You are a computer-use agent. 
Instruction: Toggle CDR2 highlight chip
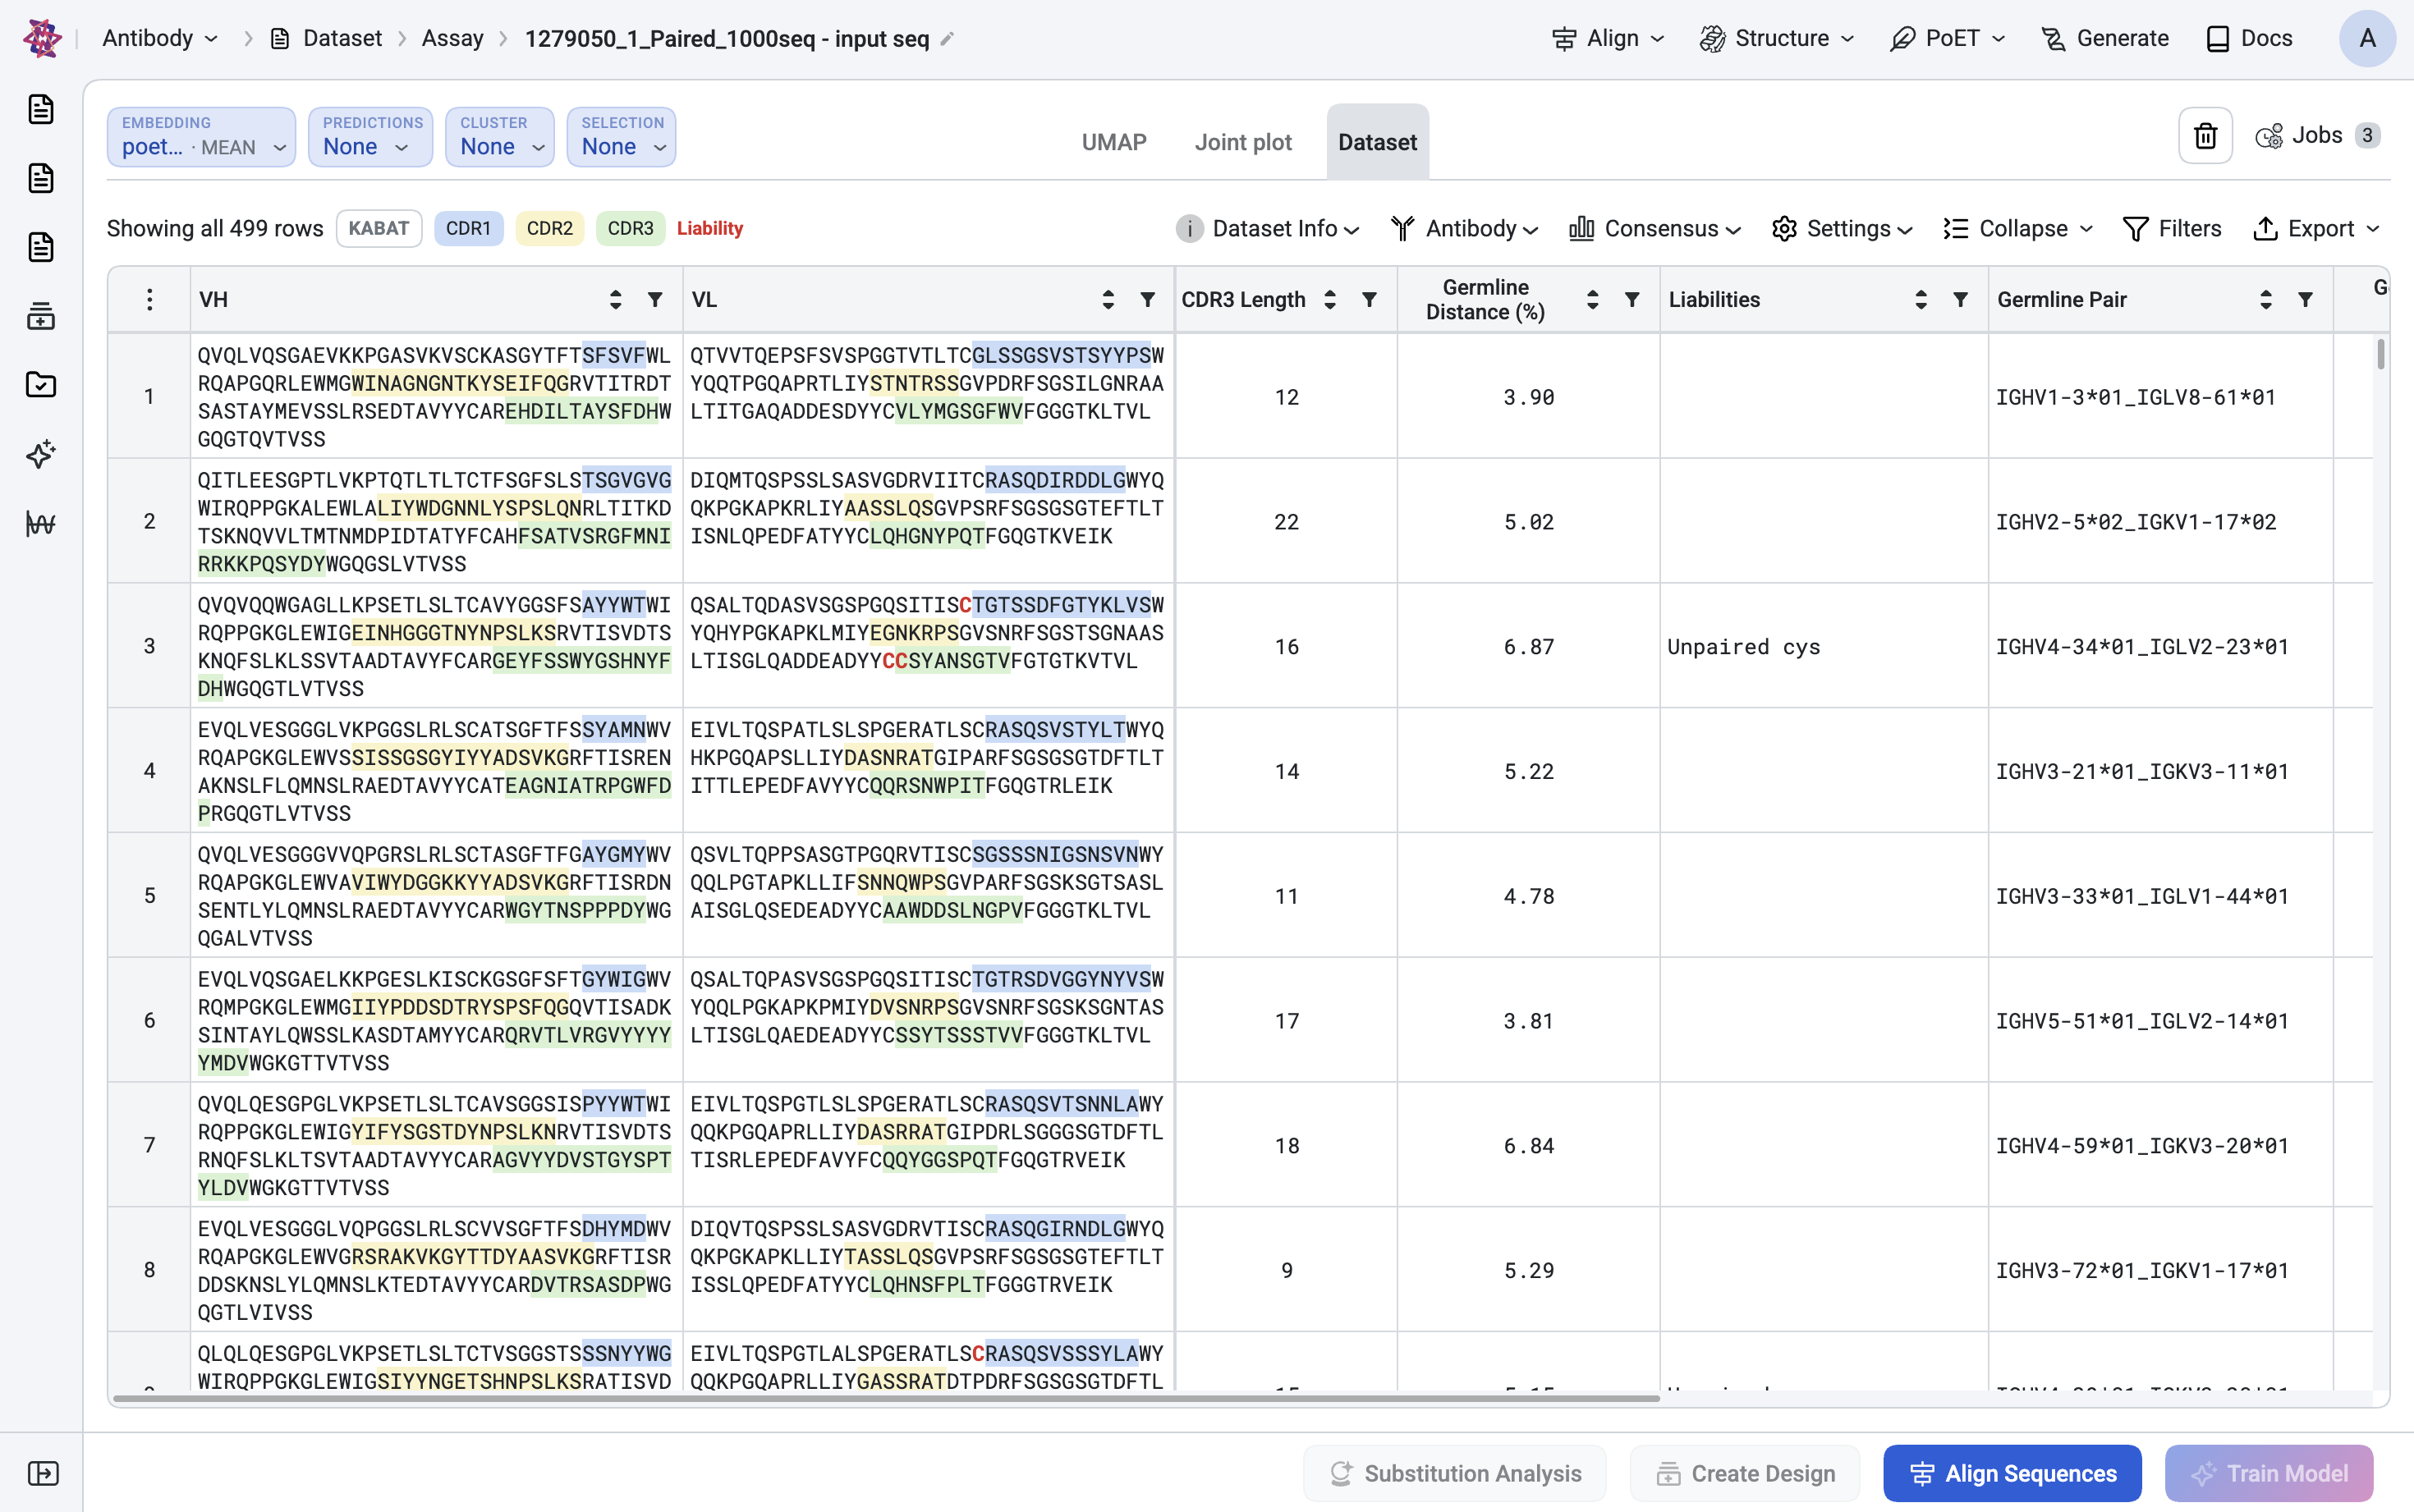[x=550, y=228]
